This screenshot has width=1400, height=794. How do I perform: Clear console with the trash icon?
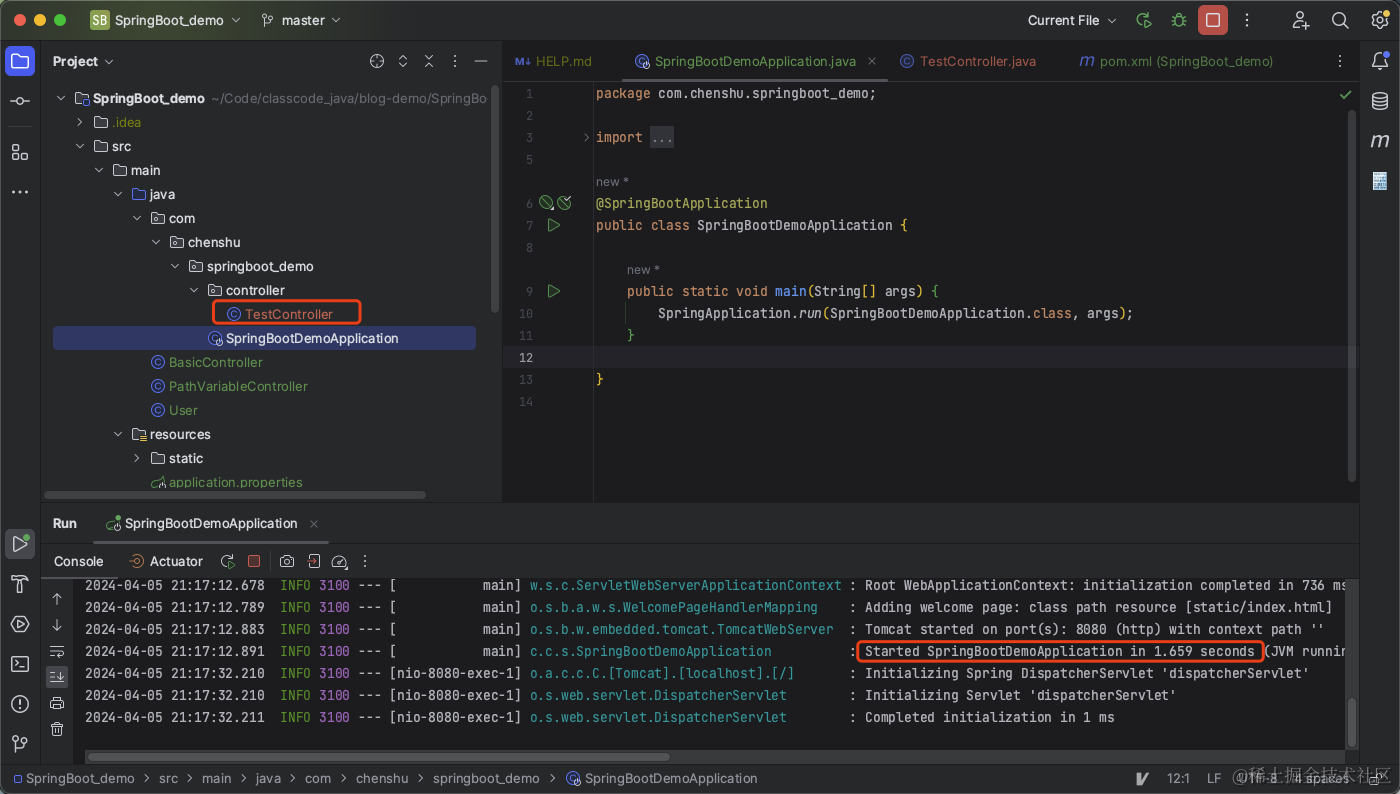(x=57, y=729)
